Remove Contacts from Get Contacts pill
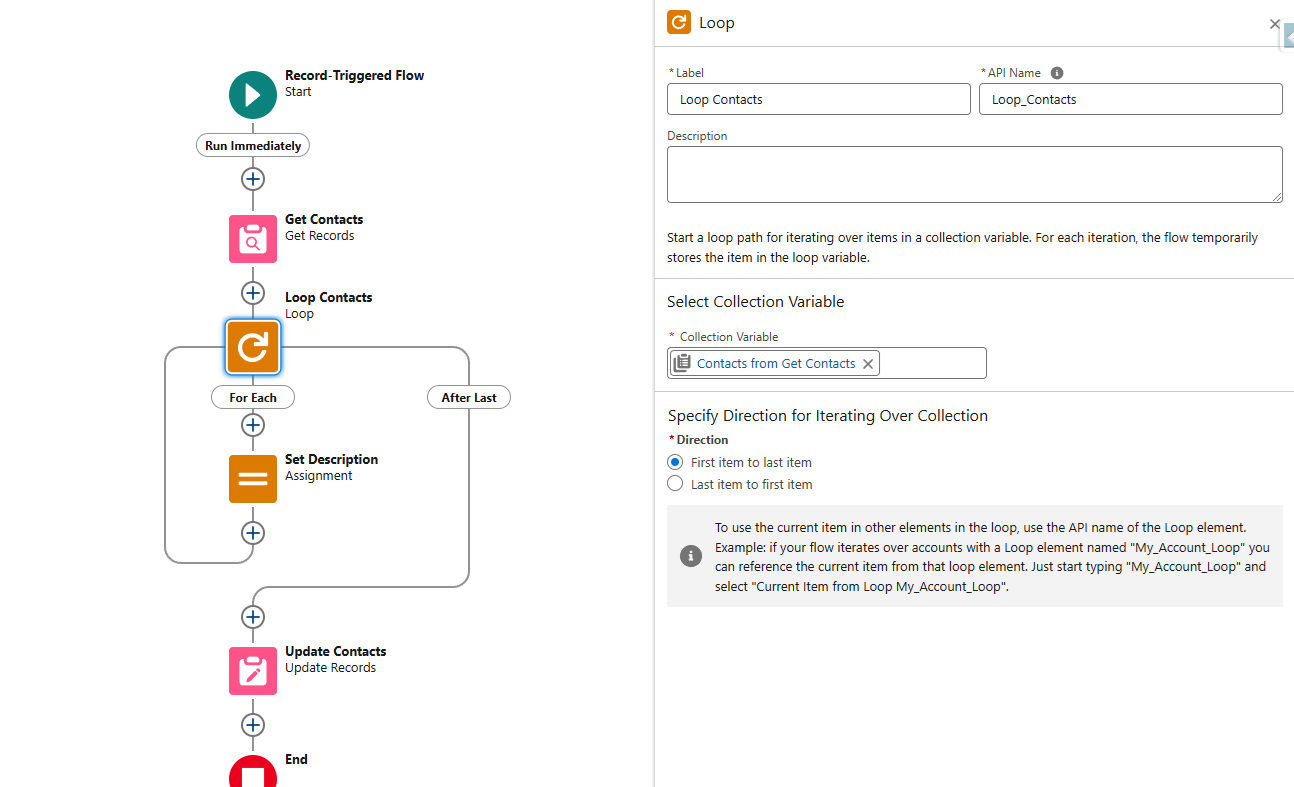 (x=868, y=364)
